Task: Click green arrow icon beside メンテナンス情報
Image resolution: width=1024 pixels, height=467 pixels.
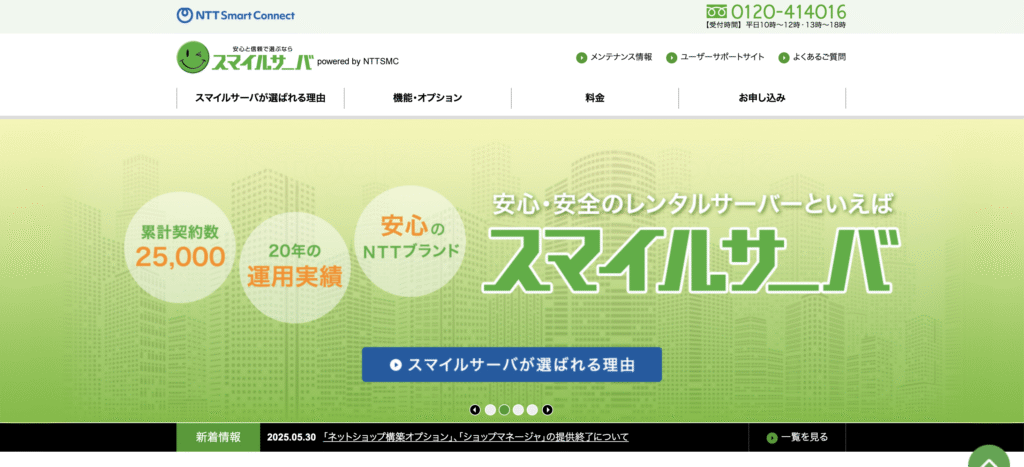Action: [x=581, y=57]
